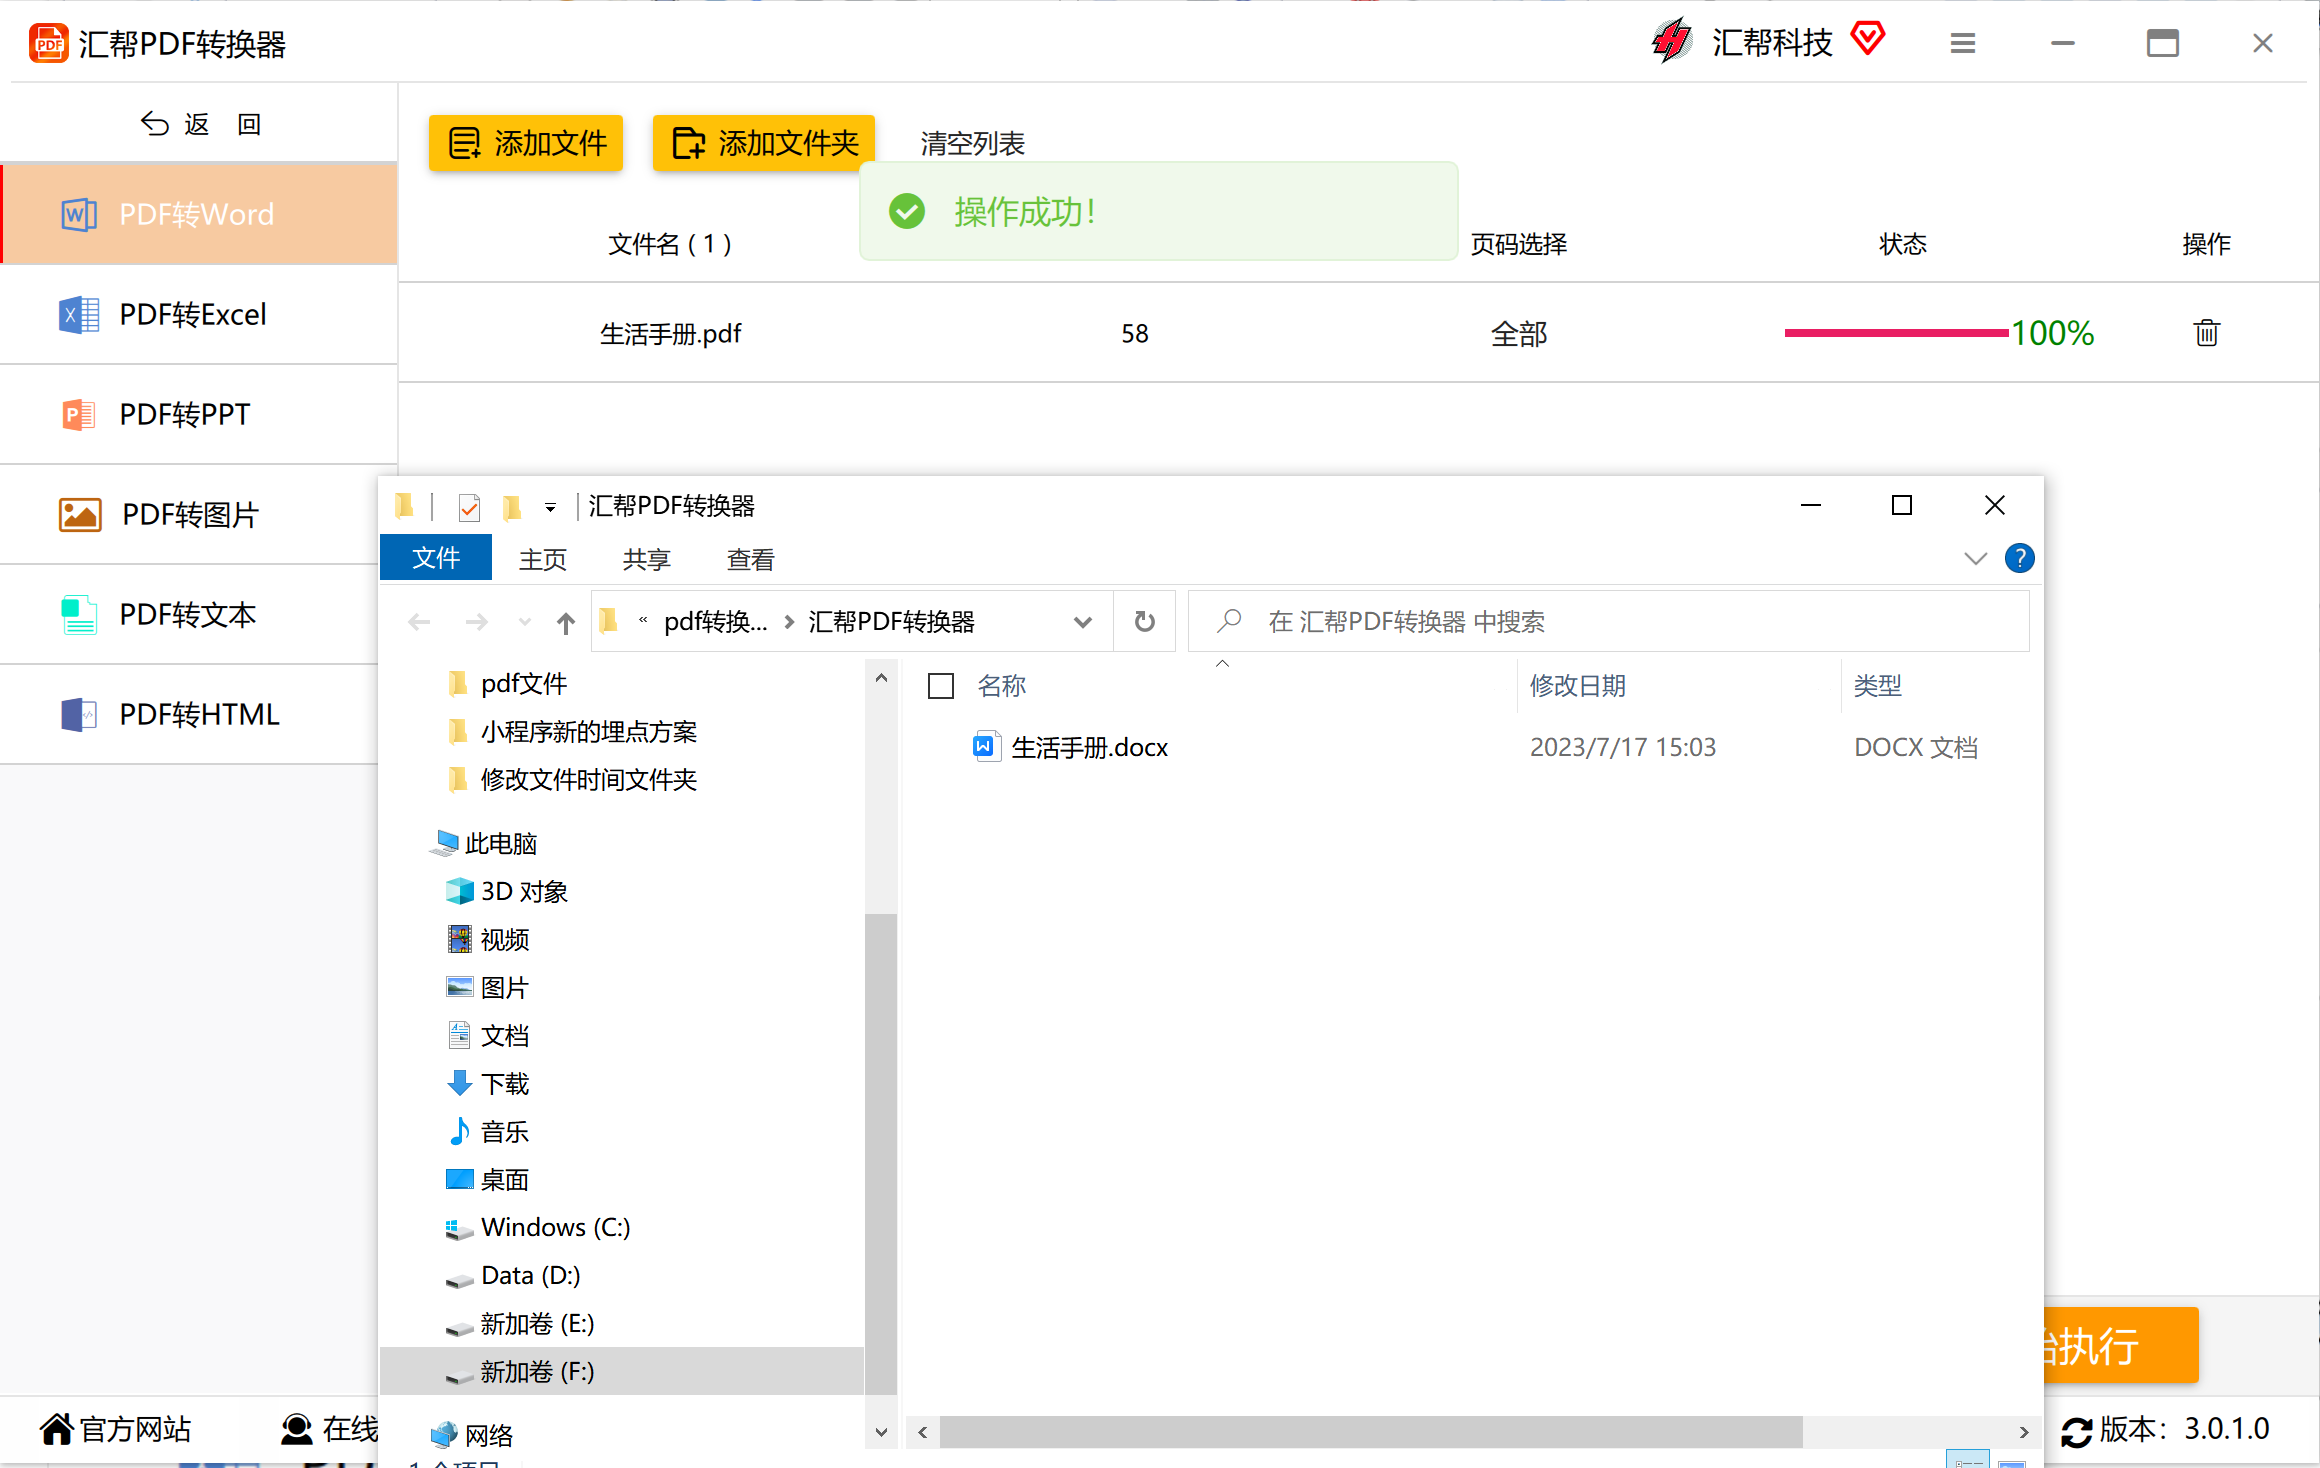Select the PDF转Word sidebar item
This screenshot has width=2320, height=1468.
pos(199,214)
